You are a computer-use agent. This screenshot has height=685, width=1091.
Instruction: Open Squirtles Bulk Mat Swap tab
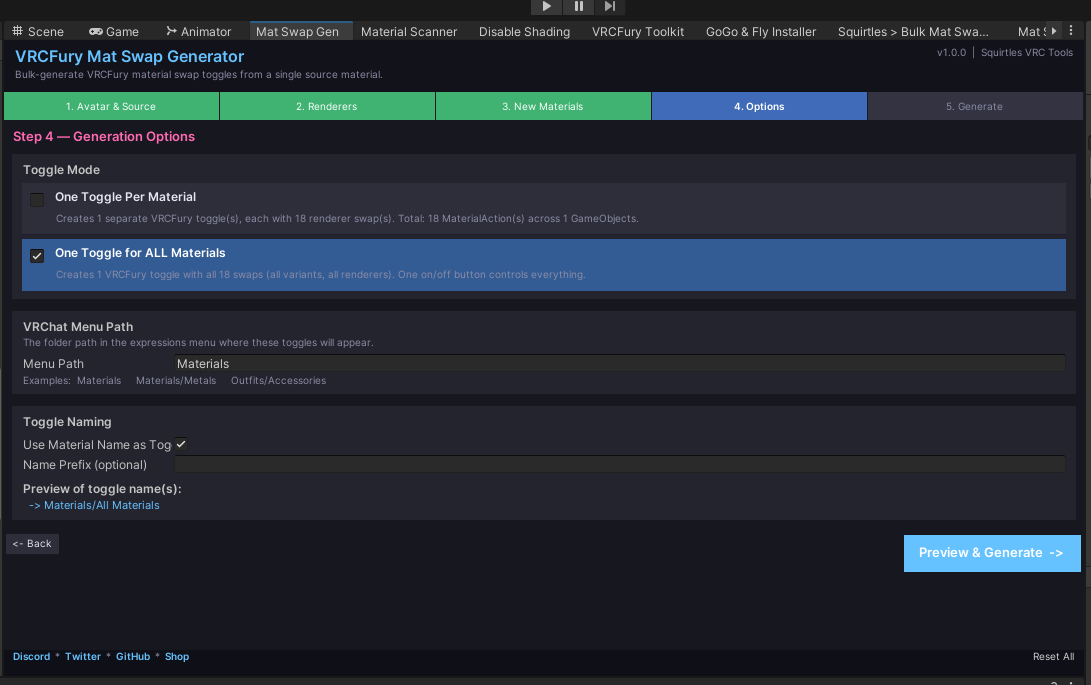(x=914, y=31)
